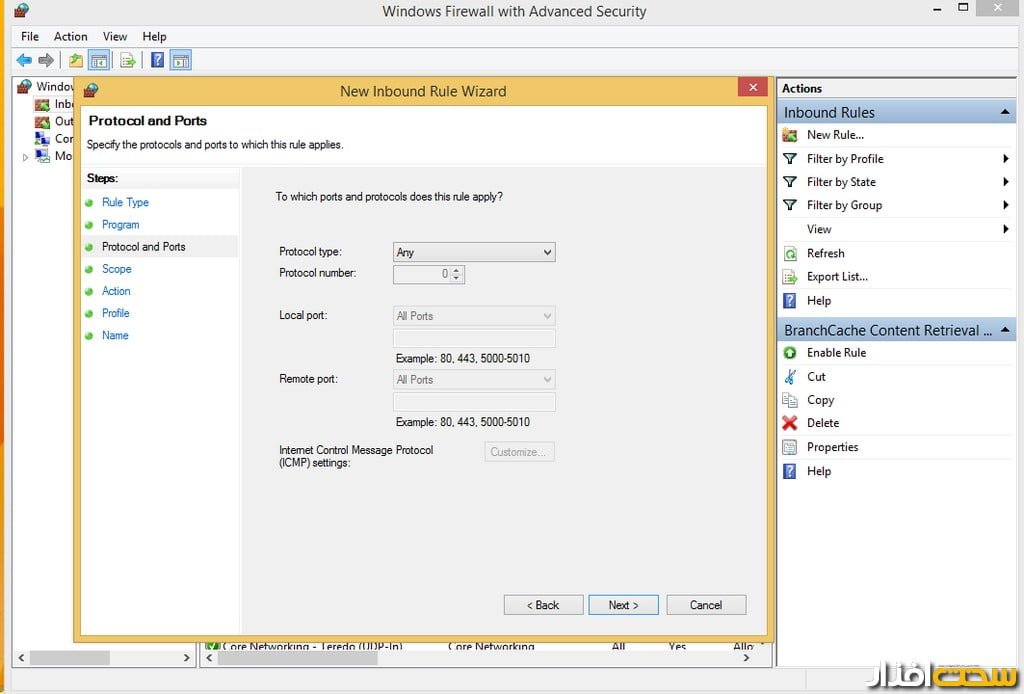Go to the Rule Type wizard step
The height and width of the screenshot is (694, 1024).
125,203
